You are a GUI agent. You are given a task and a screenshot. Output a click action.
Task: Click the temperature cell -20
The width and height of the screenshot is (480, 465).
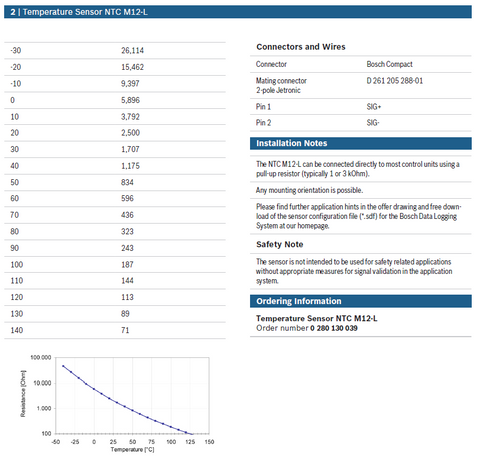tap(16, 67)
